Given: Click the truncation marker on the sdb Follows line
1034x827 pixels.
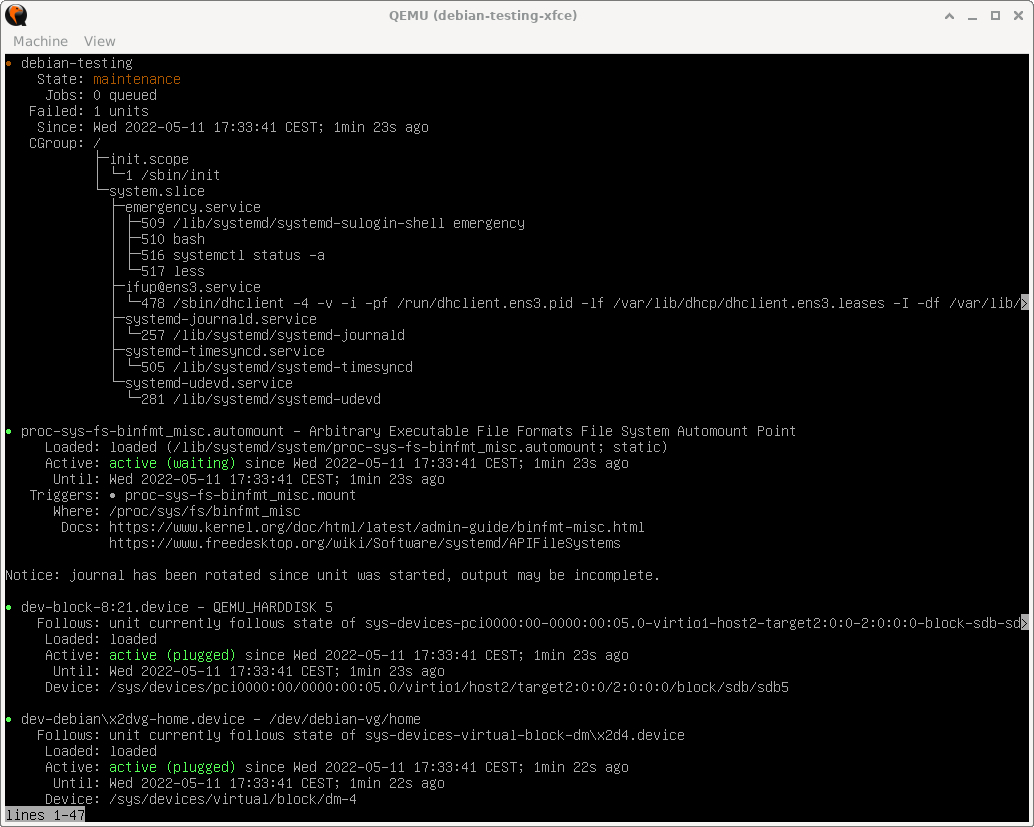Looking at the screenshot, I should tap(1024, 623).
